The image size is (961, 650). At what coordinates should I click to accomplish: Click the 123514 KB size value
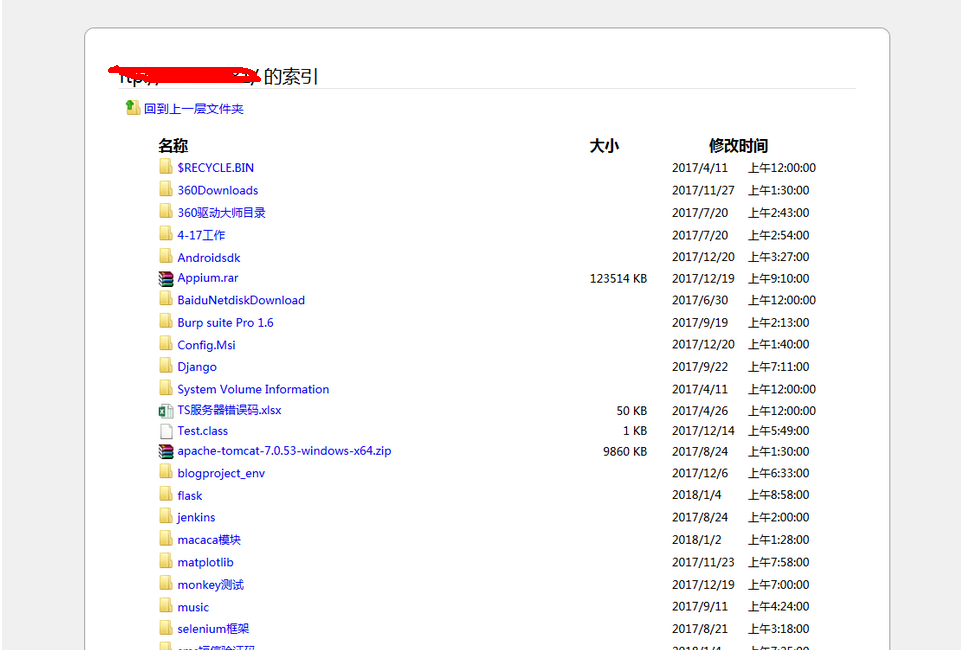tap(618, 279)
